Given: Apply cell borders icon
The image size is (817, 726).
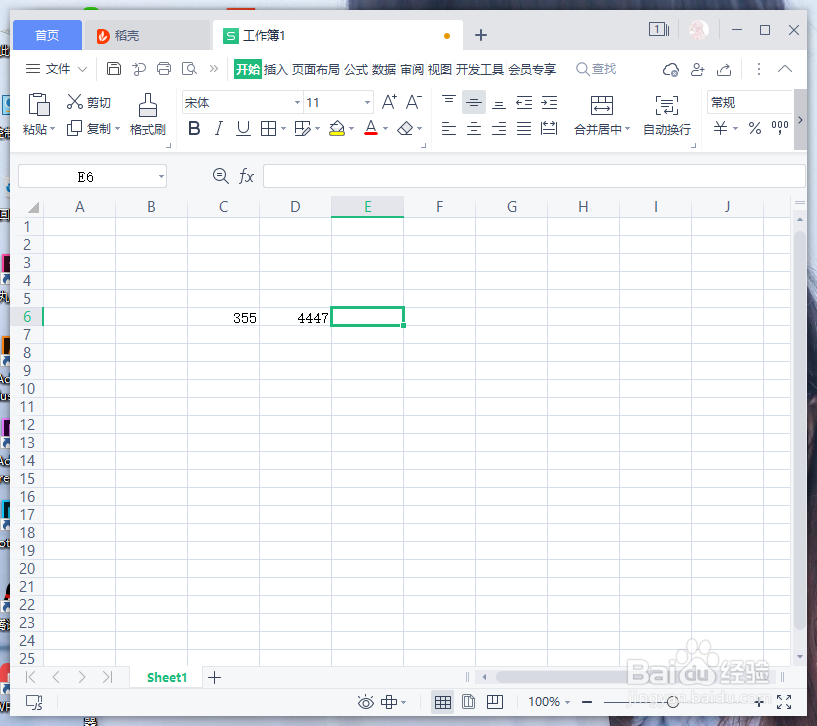Looking at the screenshot, I should coord(268,128).
